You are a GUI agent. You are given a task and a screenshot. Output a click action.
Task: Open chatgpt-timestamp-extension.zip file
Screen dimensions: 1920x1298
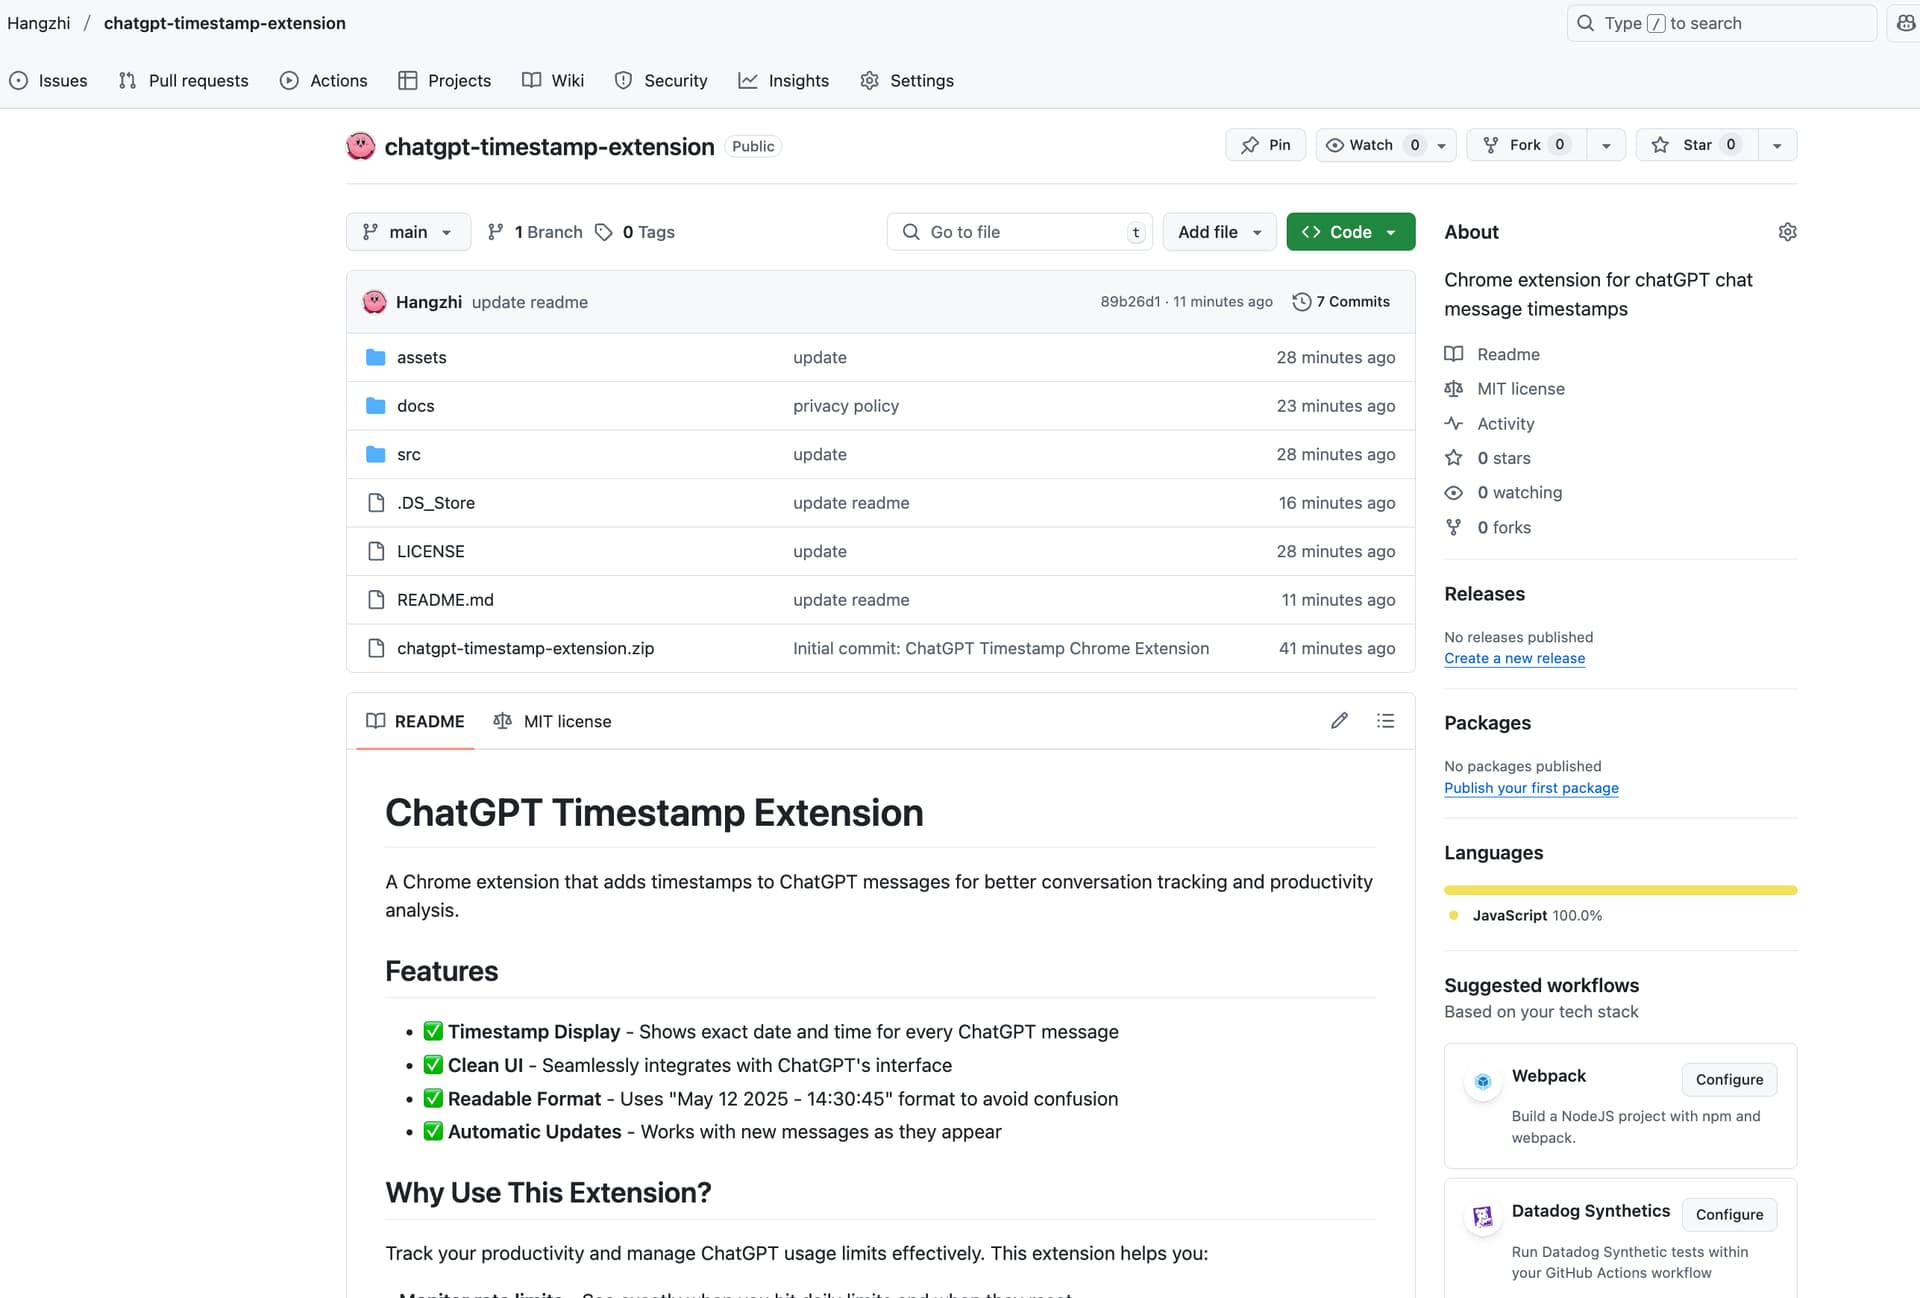point(525,649)
